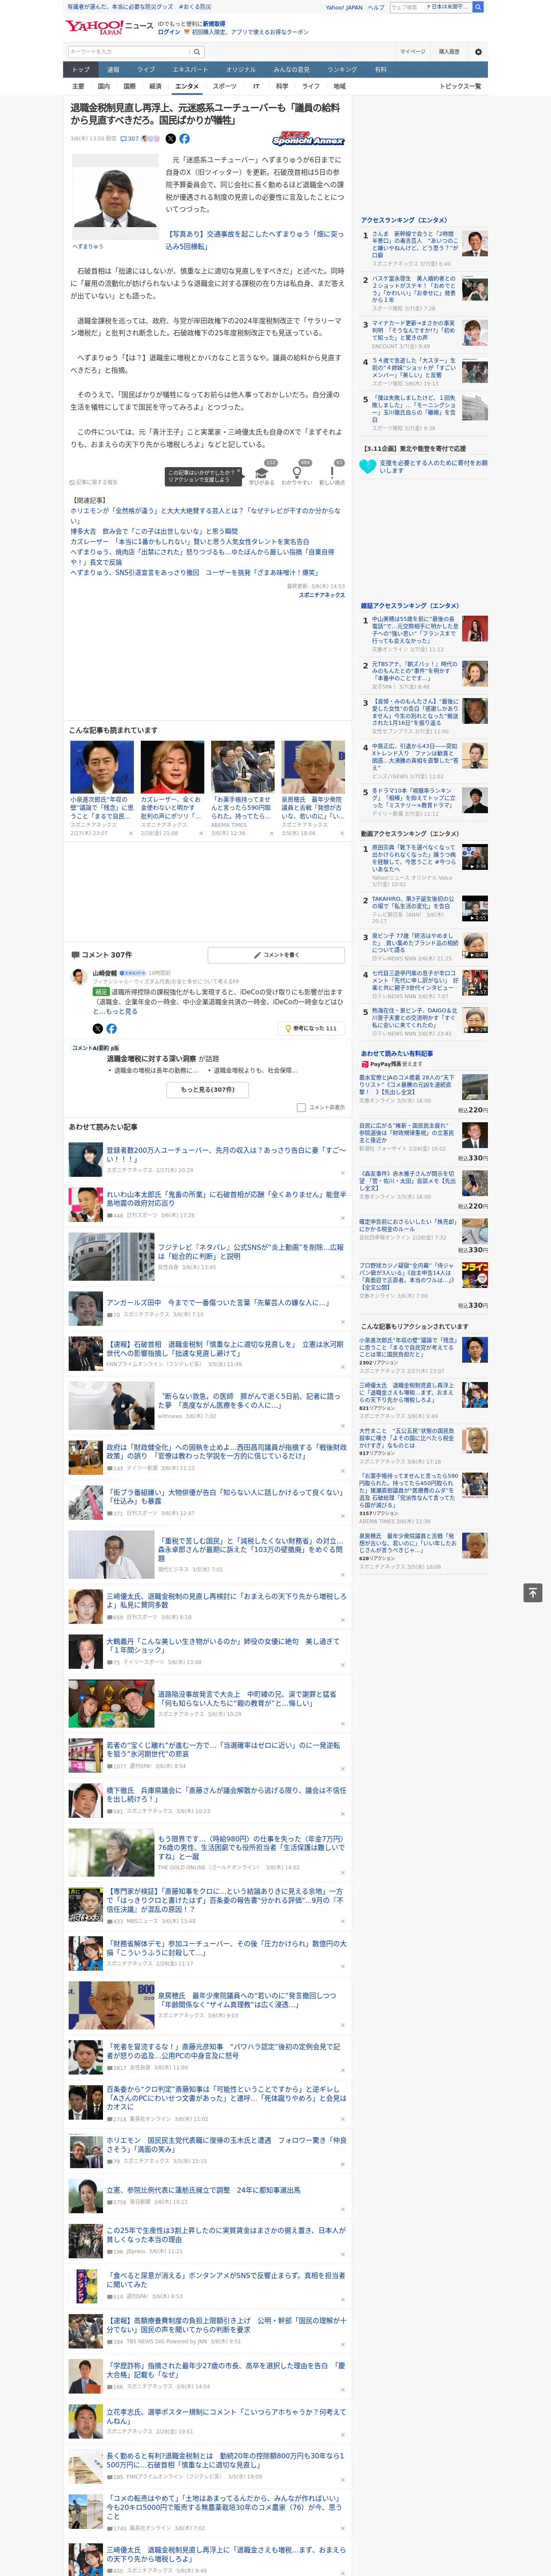Click the search magnifier button in header
This screenshot has height=2576, width=551.
197,52
